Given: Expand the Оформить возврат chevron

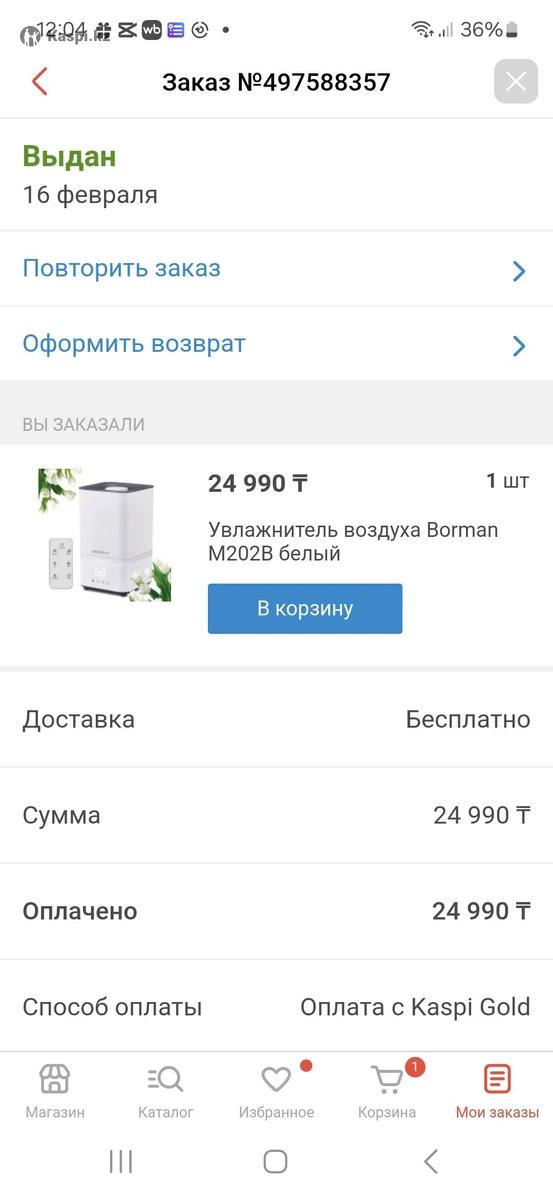Looking at the screenshot, I should [519, 346].
